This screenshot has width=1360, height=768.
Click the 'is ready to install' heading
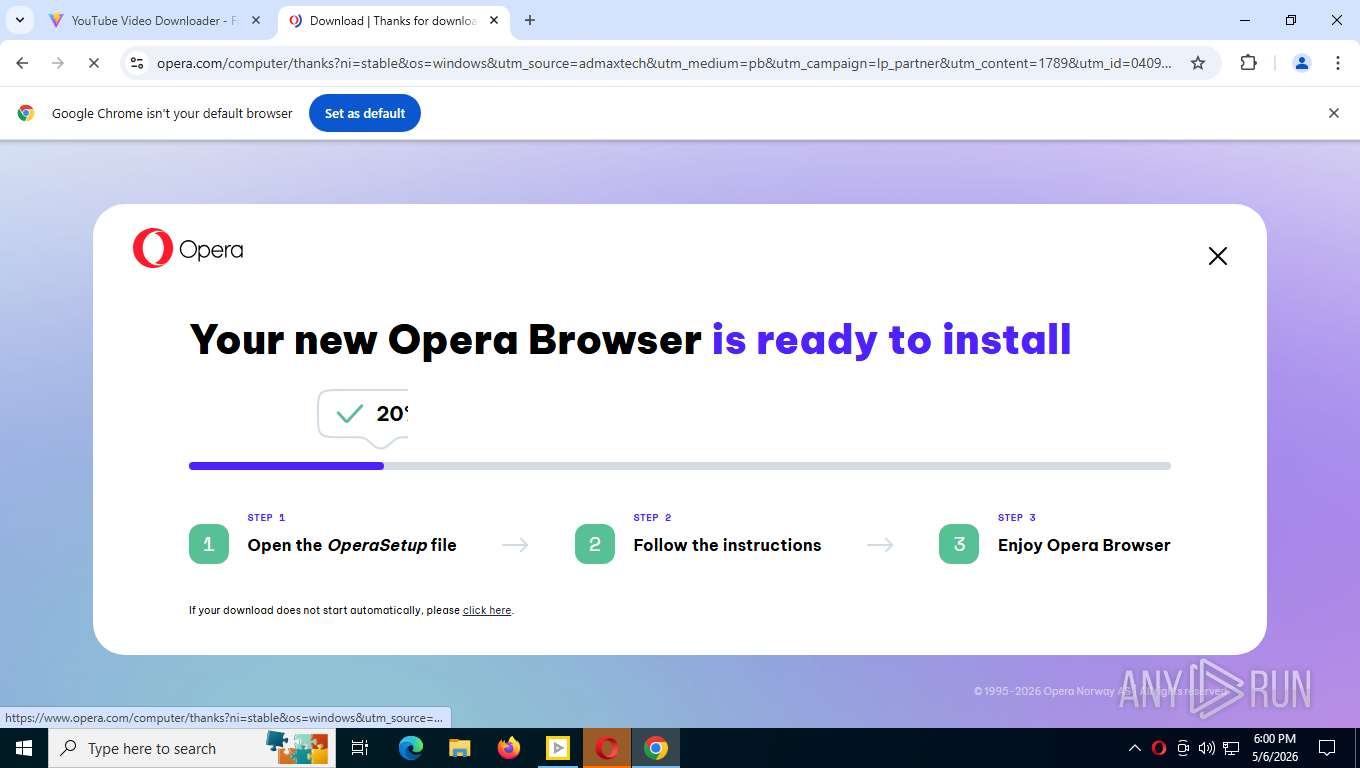coord(891,340)
